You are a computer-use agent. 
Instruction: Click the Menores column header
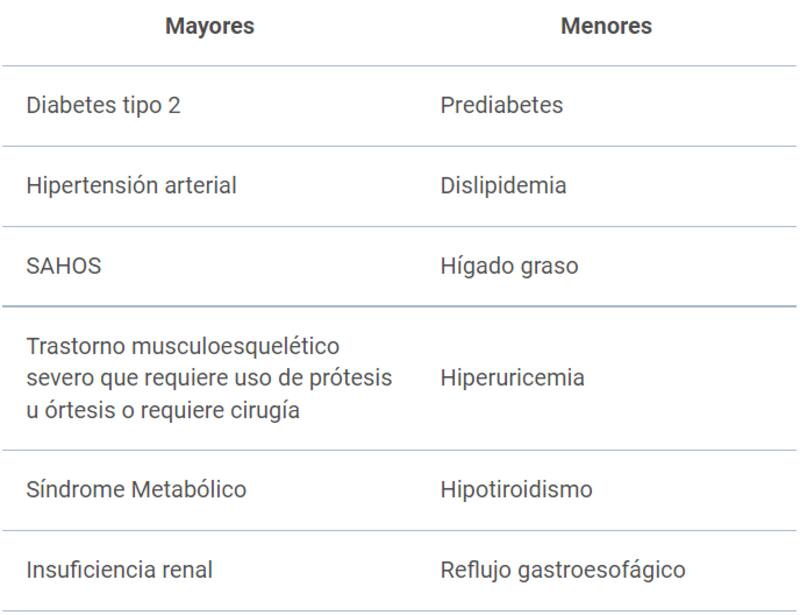click(x=606, y=27)
